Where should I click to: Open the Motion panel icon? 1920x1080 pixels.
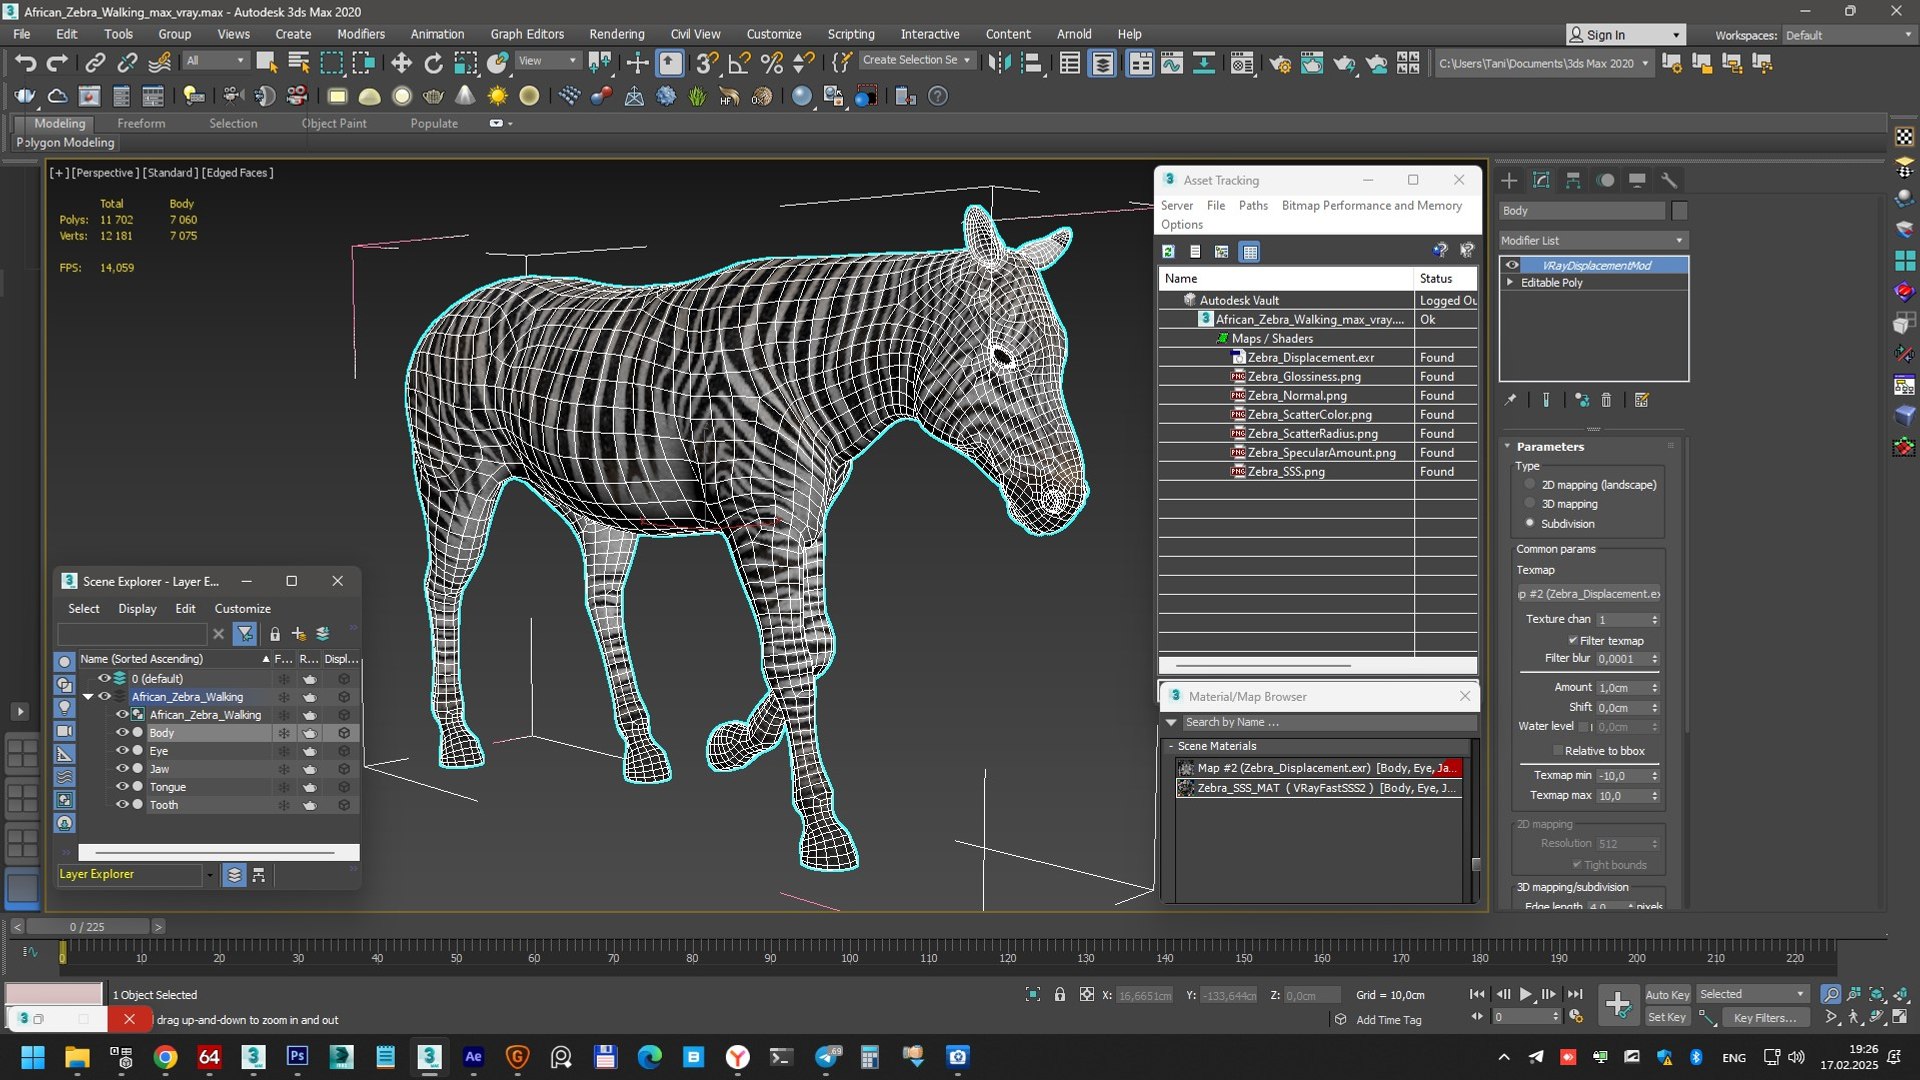[x=1605, y=180]
